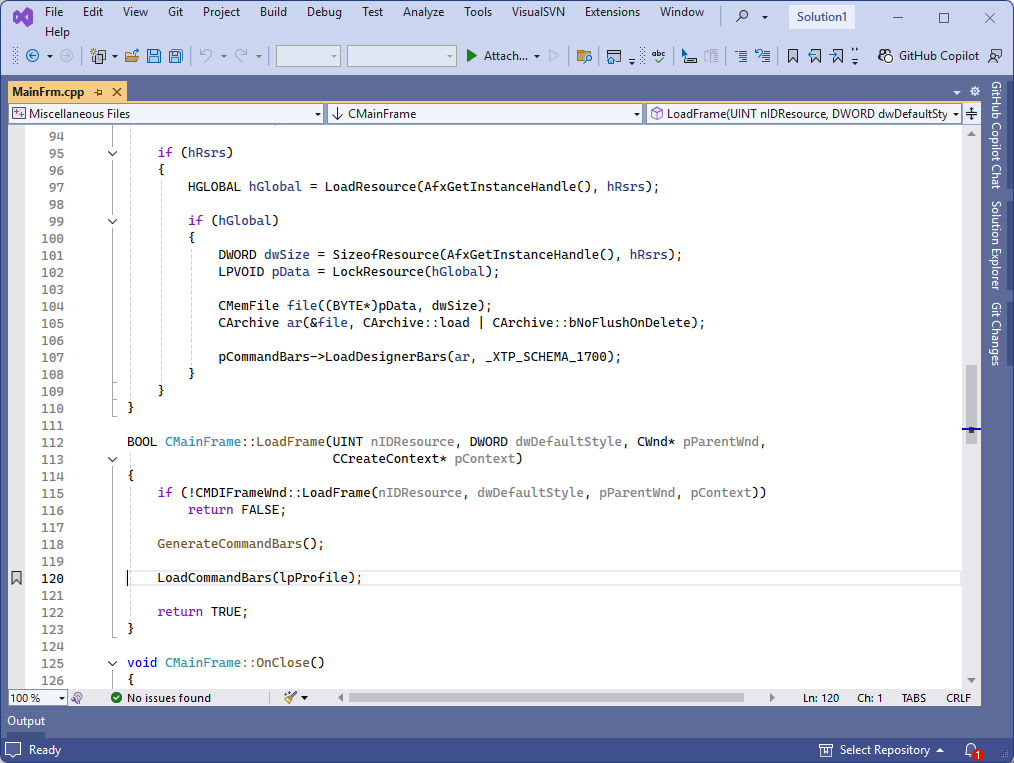
Task: Close the MainFrm.cpp tab
Action: tap(117, 92)
